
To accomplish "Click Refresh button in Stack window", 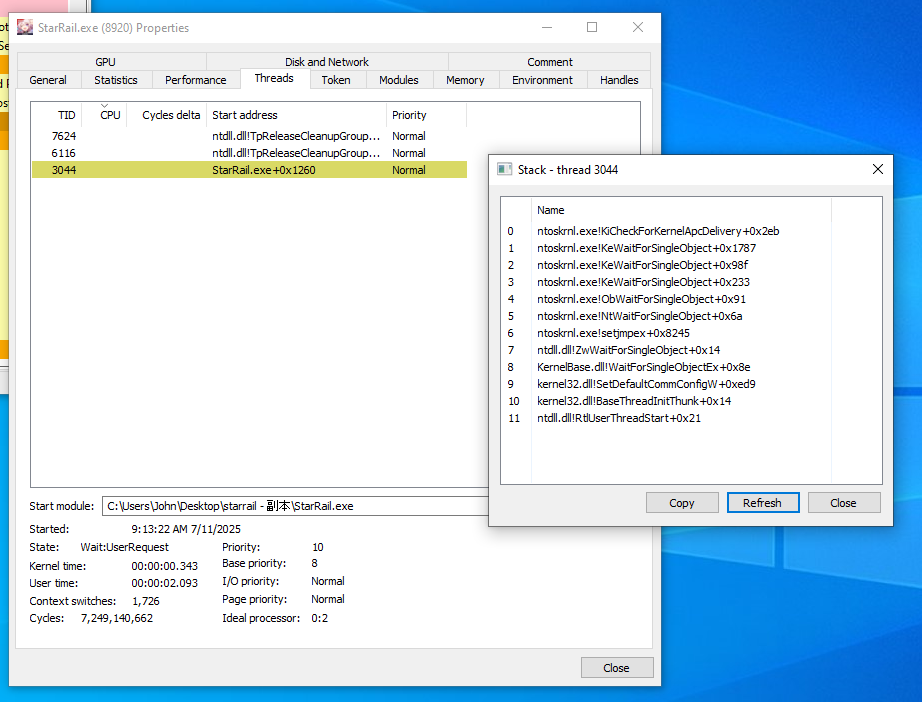I will pyautogui.click(x=763, y=503).
